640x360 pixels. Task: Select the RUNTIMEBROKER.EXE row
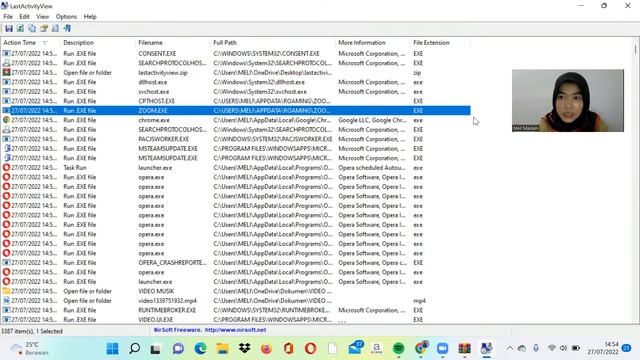(236, 310)
